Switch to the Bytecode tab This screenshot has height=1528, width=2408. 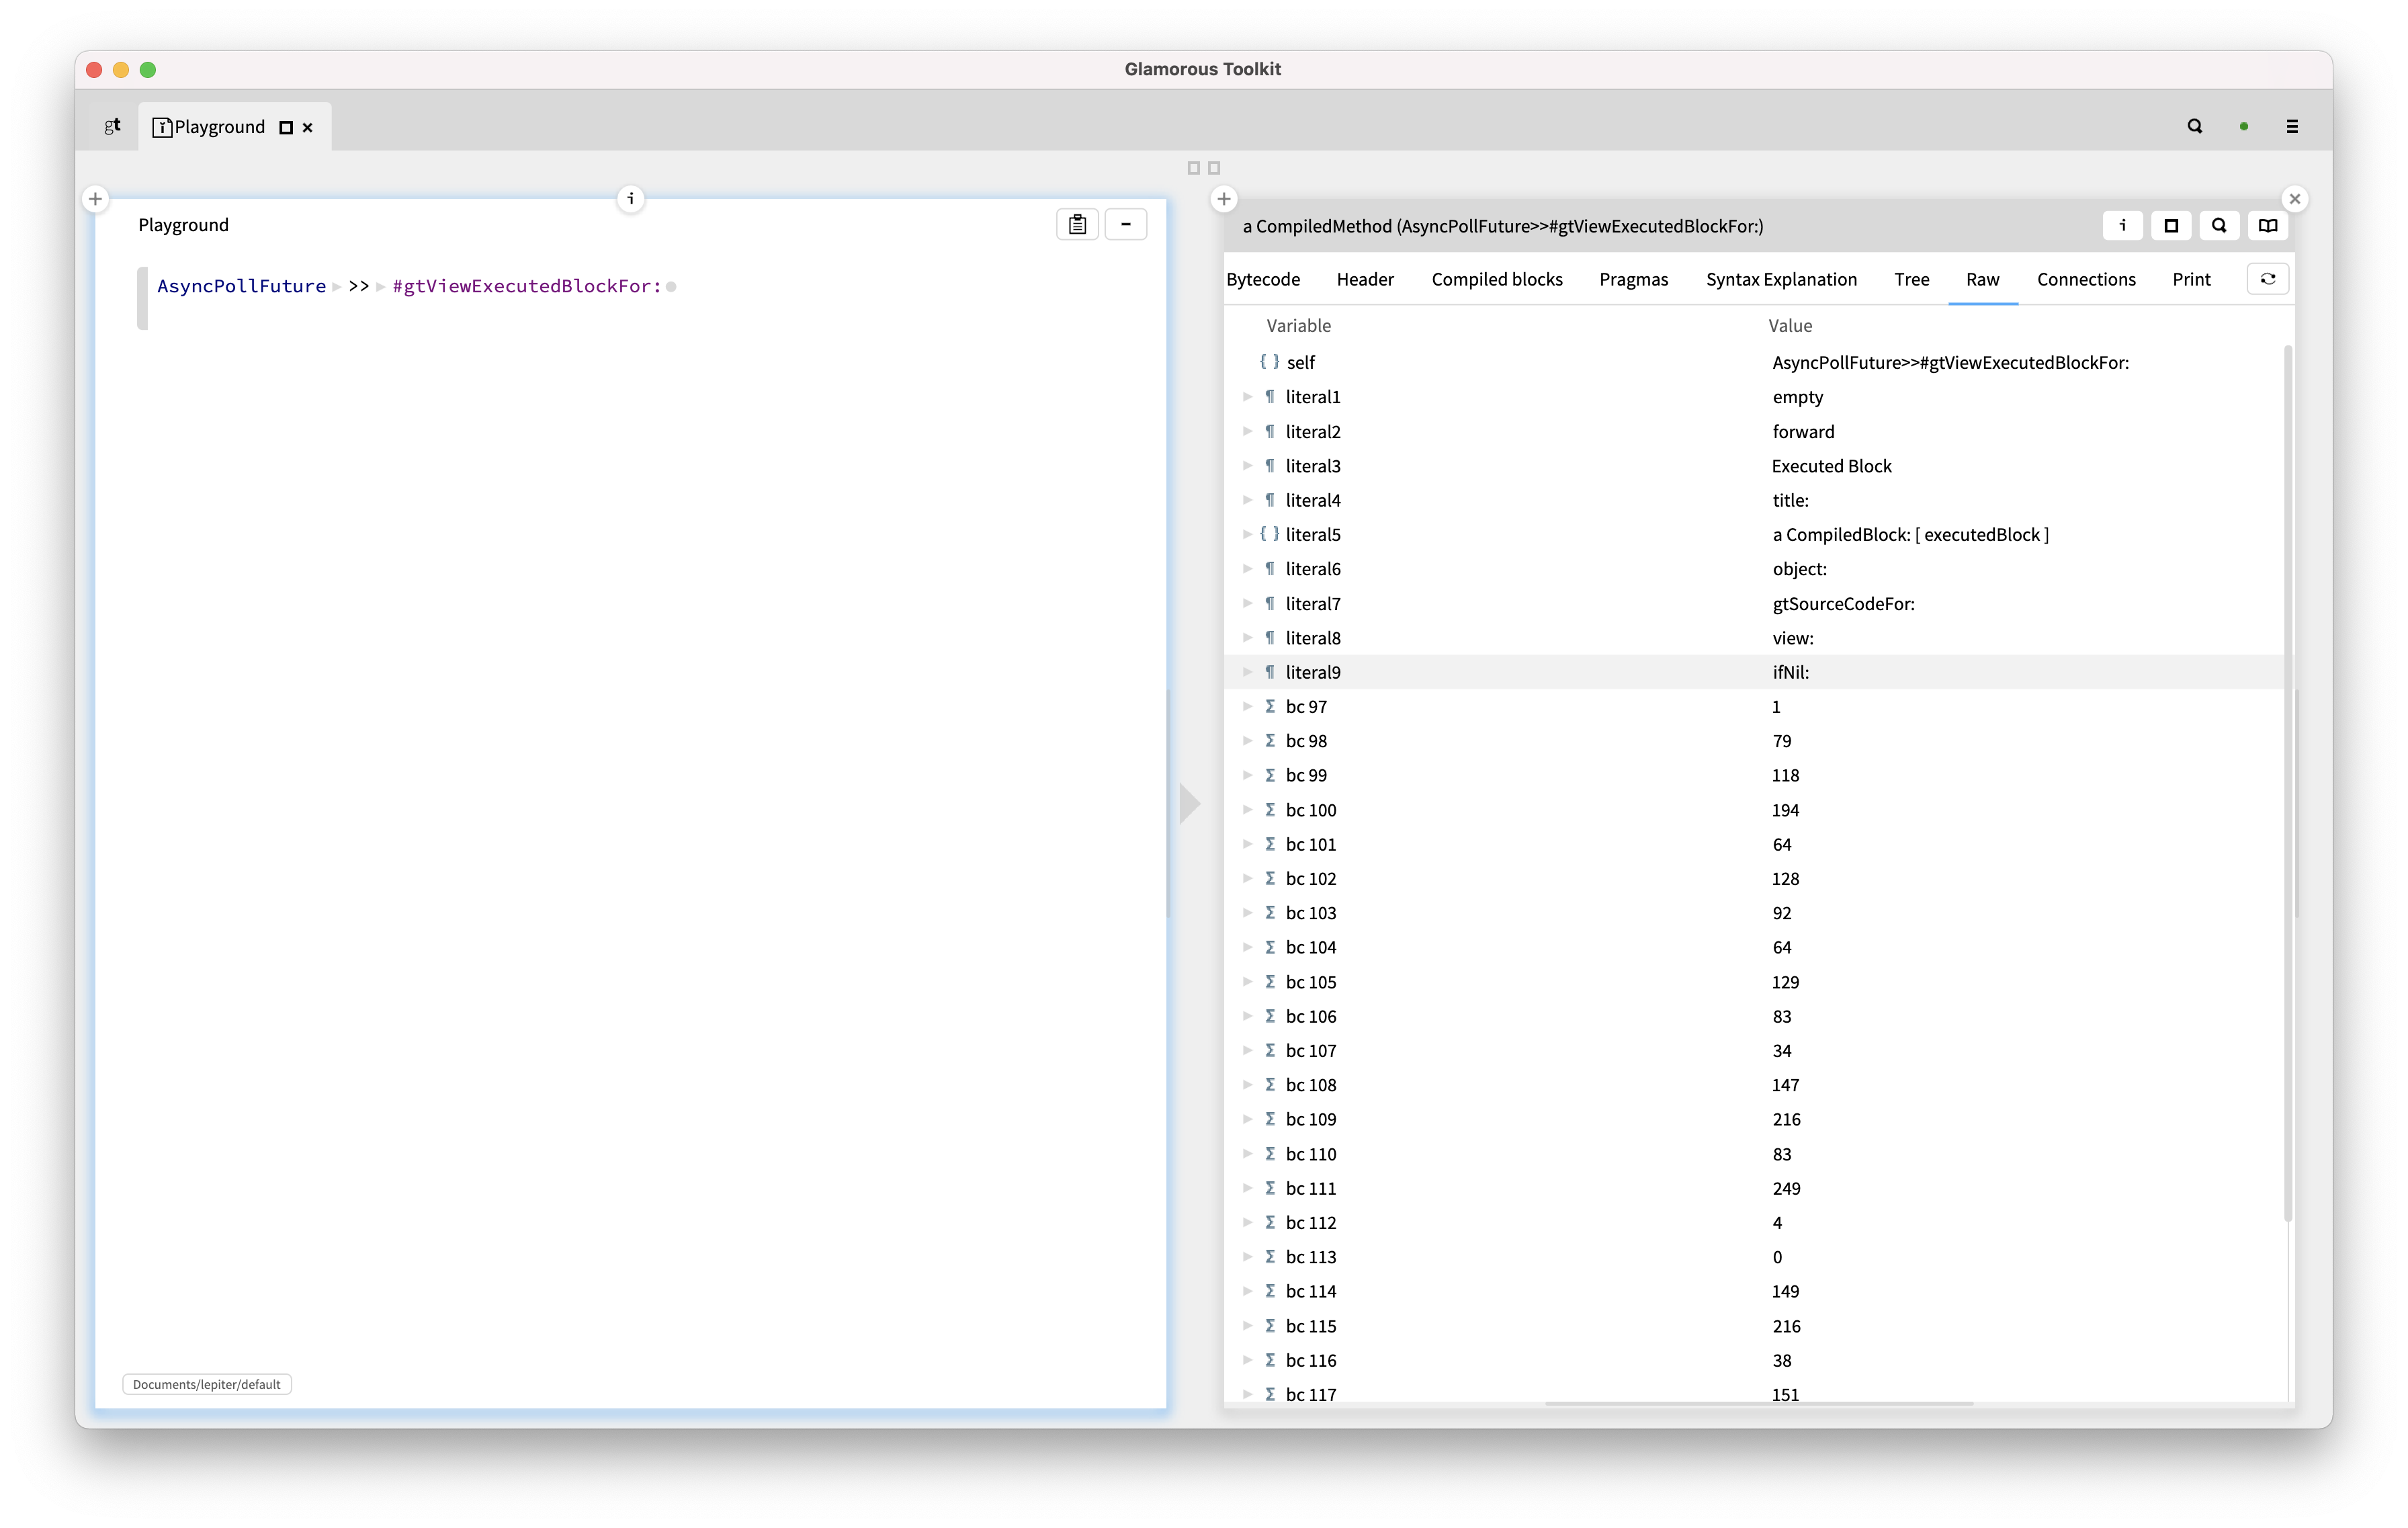[x=1264, y=279]
